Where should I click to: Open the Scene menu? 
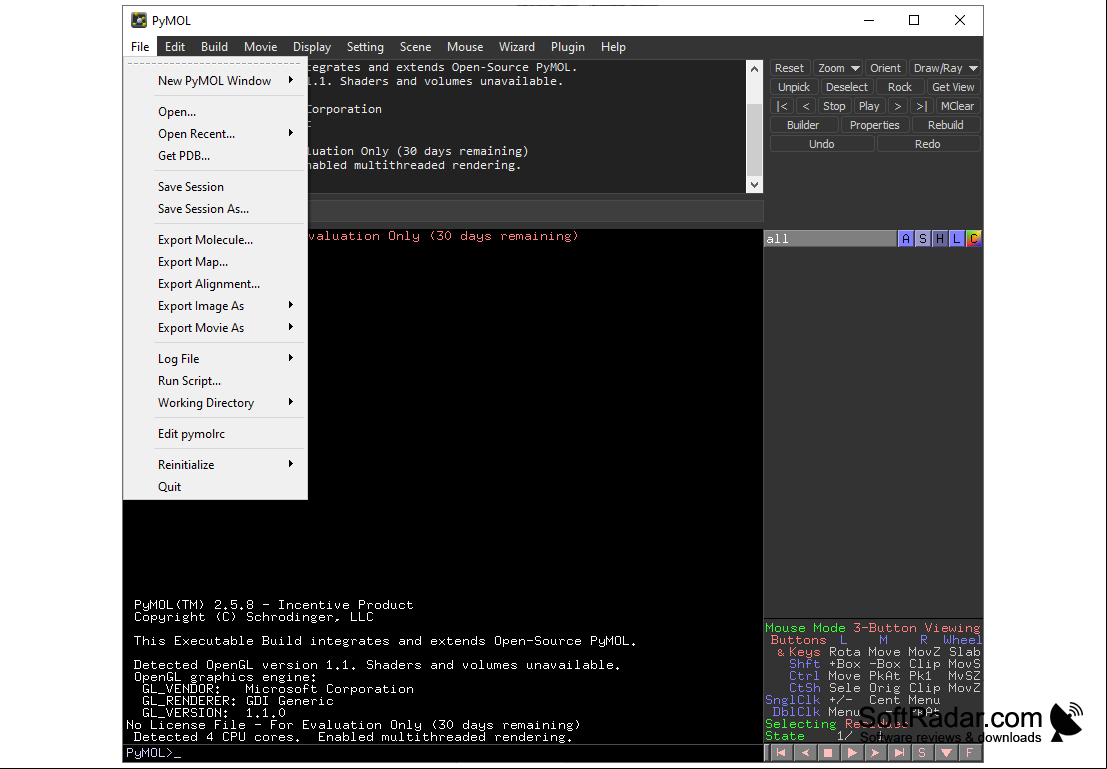(415, 47)
